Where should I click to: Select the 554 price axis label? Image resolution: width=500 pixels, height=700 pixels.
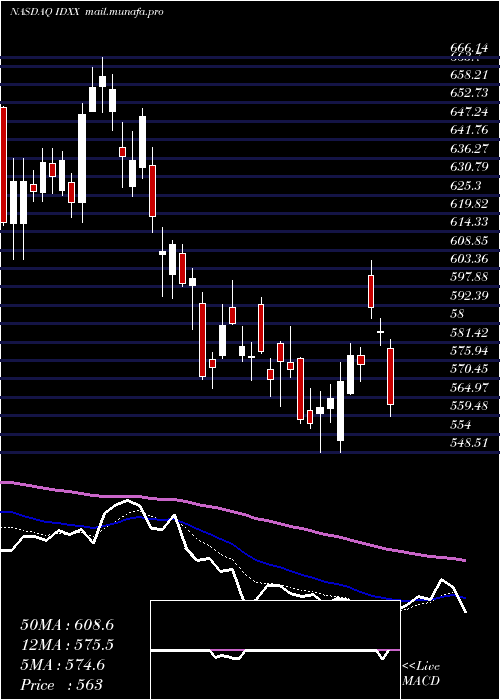(x=462, y=424)
